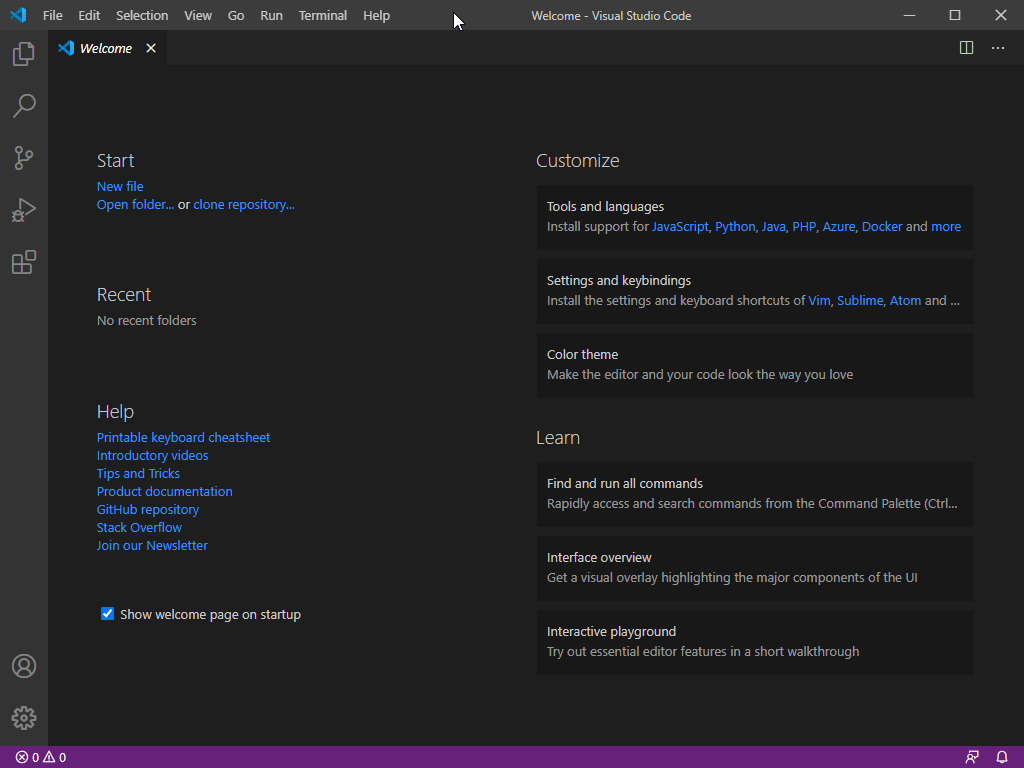Uncheck Show welcome page on startup
The width and height of the screenshot is (1024, 768).
pos(108,614)
